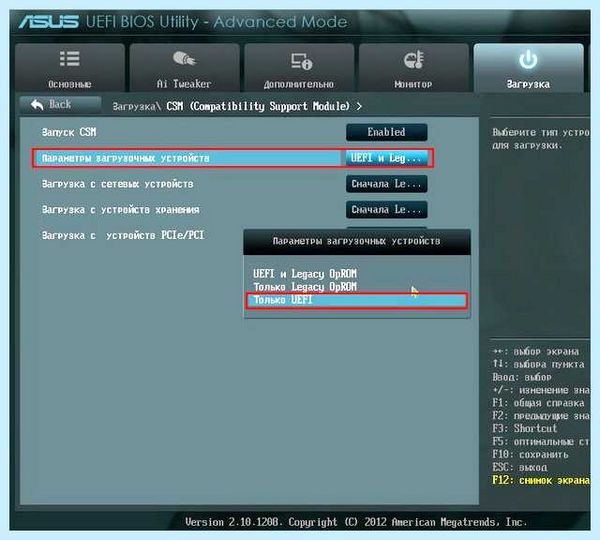Select Загрузка с устройств PCIe/PCI row label
The width and height of the screenshot is (600, 540).
123,235
